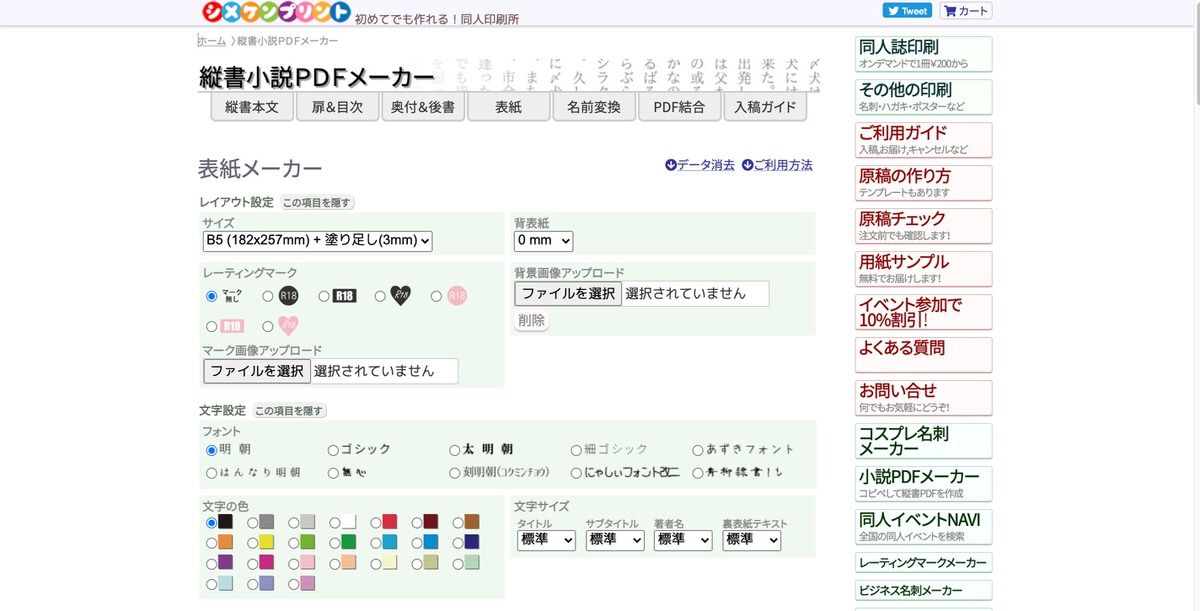Switch to the PDF結合 tab
The image size is (1200, 611).
[x=679, y=106]
